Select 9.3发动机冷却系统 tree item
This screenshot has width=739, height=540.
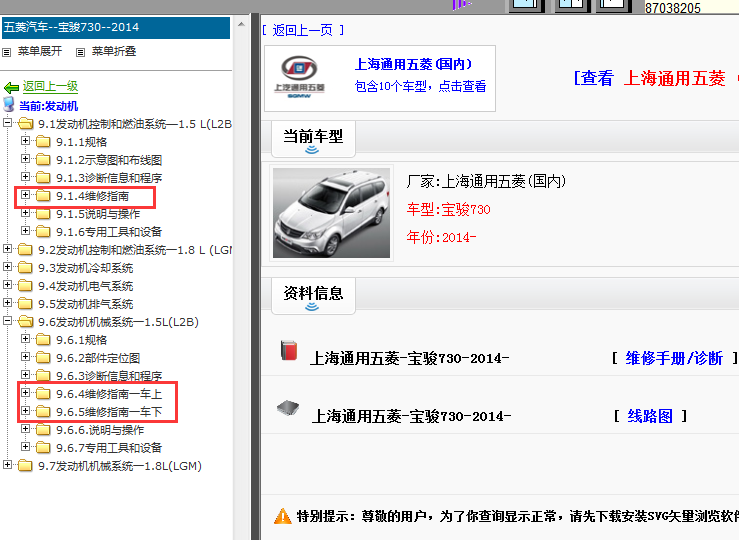coord(85,268)
